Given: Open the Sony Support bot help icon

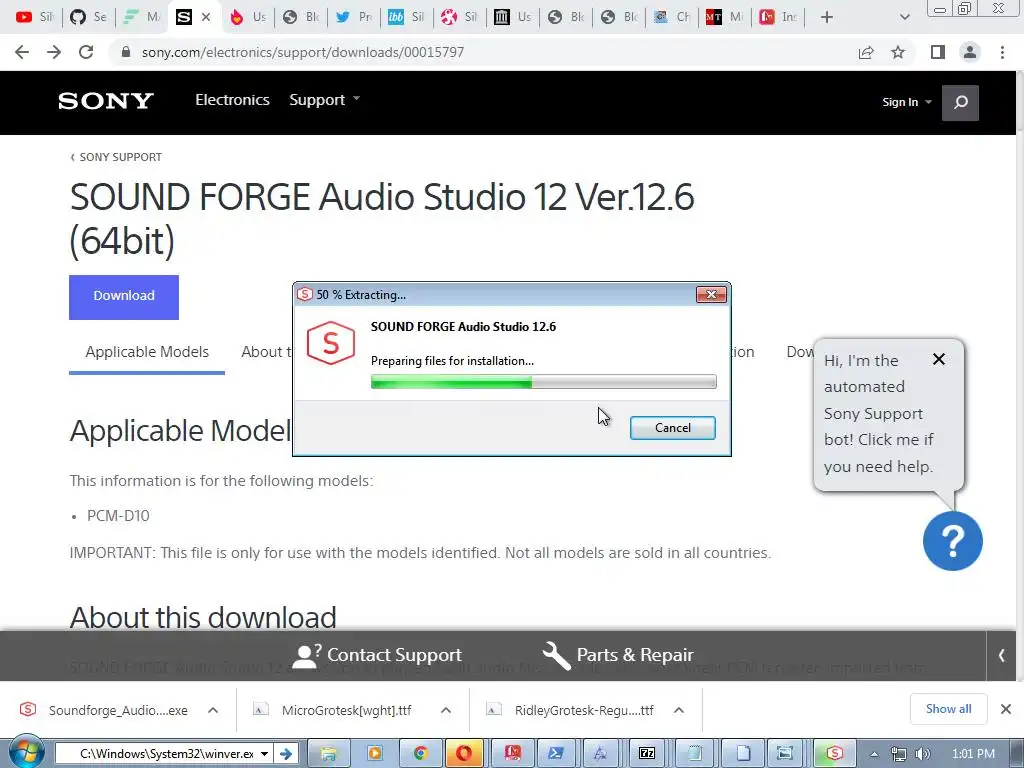Looking at the screenshot, I should (952, 541).
